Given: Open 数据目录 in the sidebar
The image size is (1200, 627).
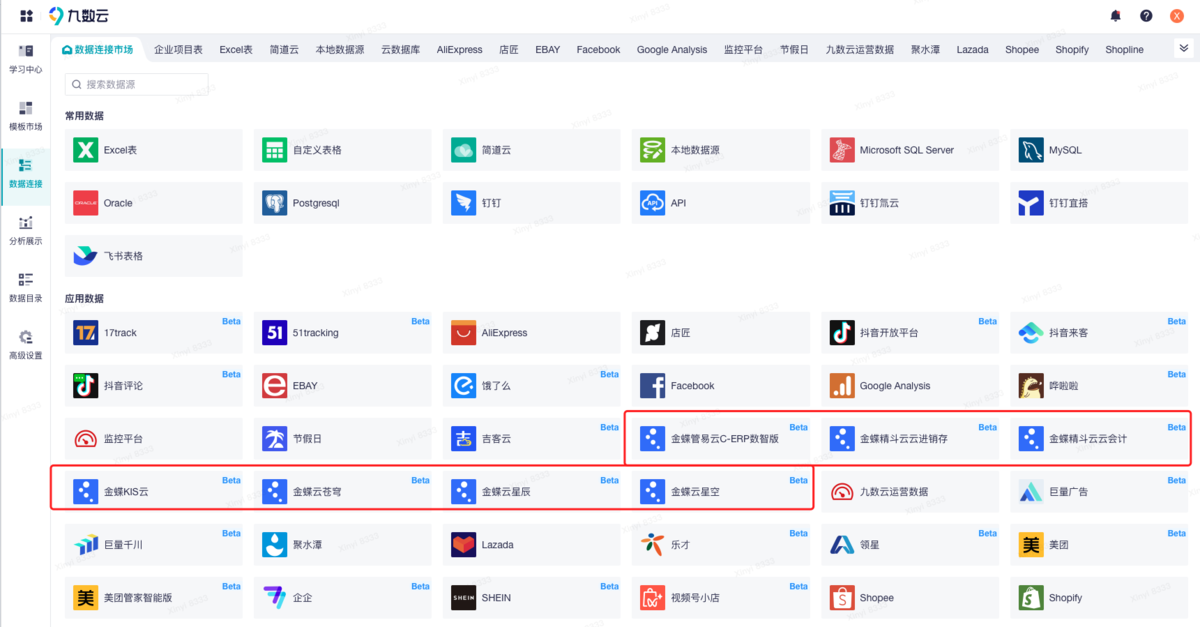Looking at the screenshot, I should coord(26,287).
